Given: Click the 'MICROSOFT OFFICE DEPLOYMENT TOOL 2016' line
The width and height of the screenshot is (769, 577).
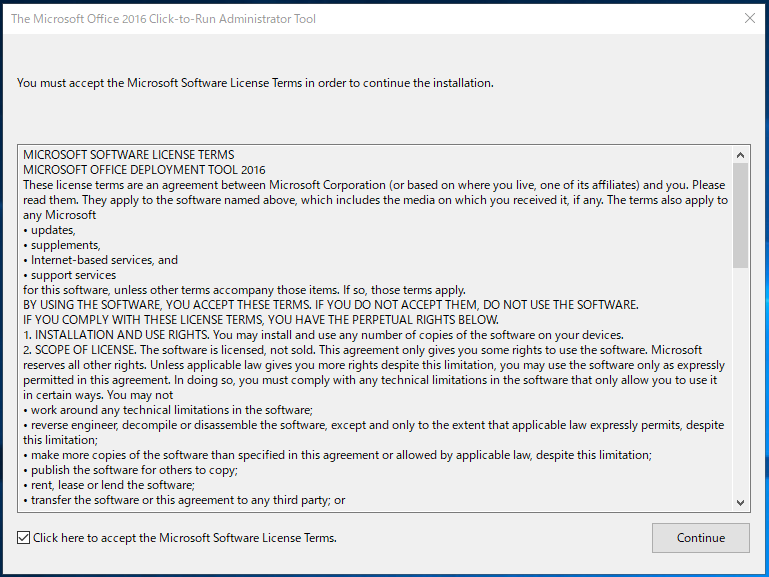Looking at the screenshot, I should (144, 170).
